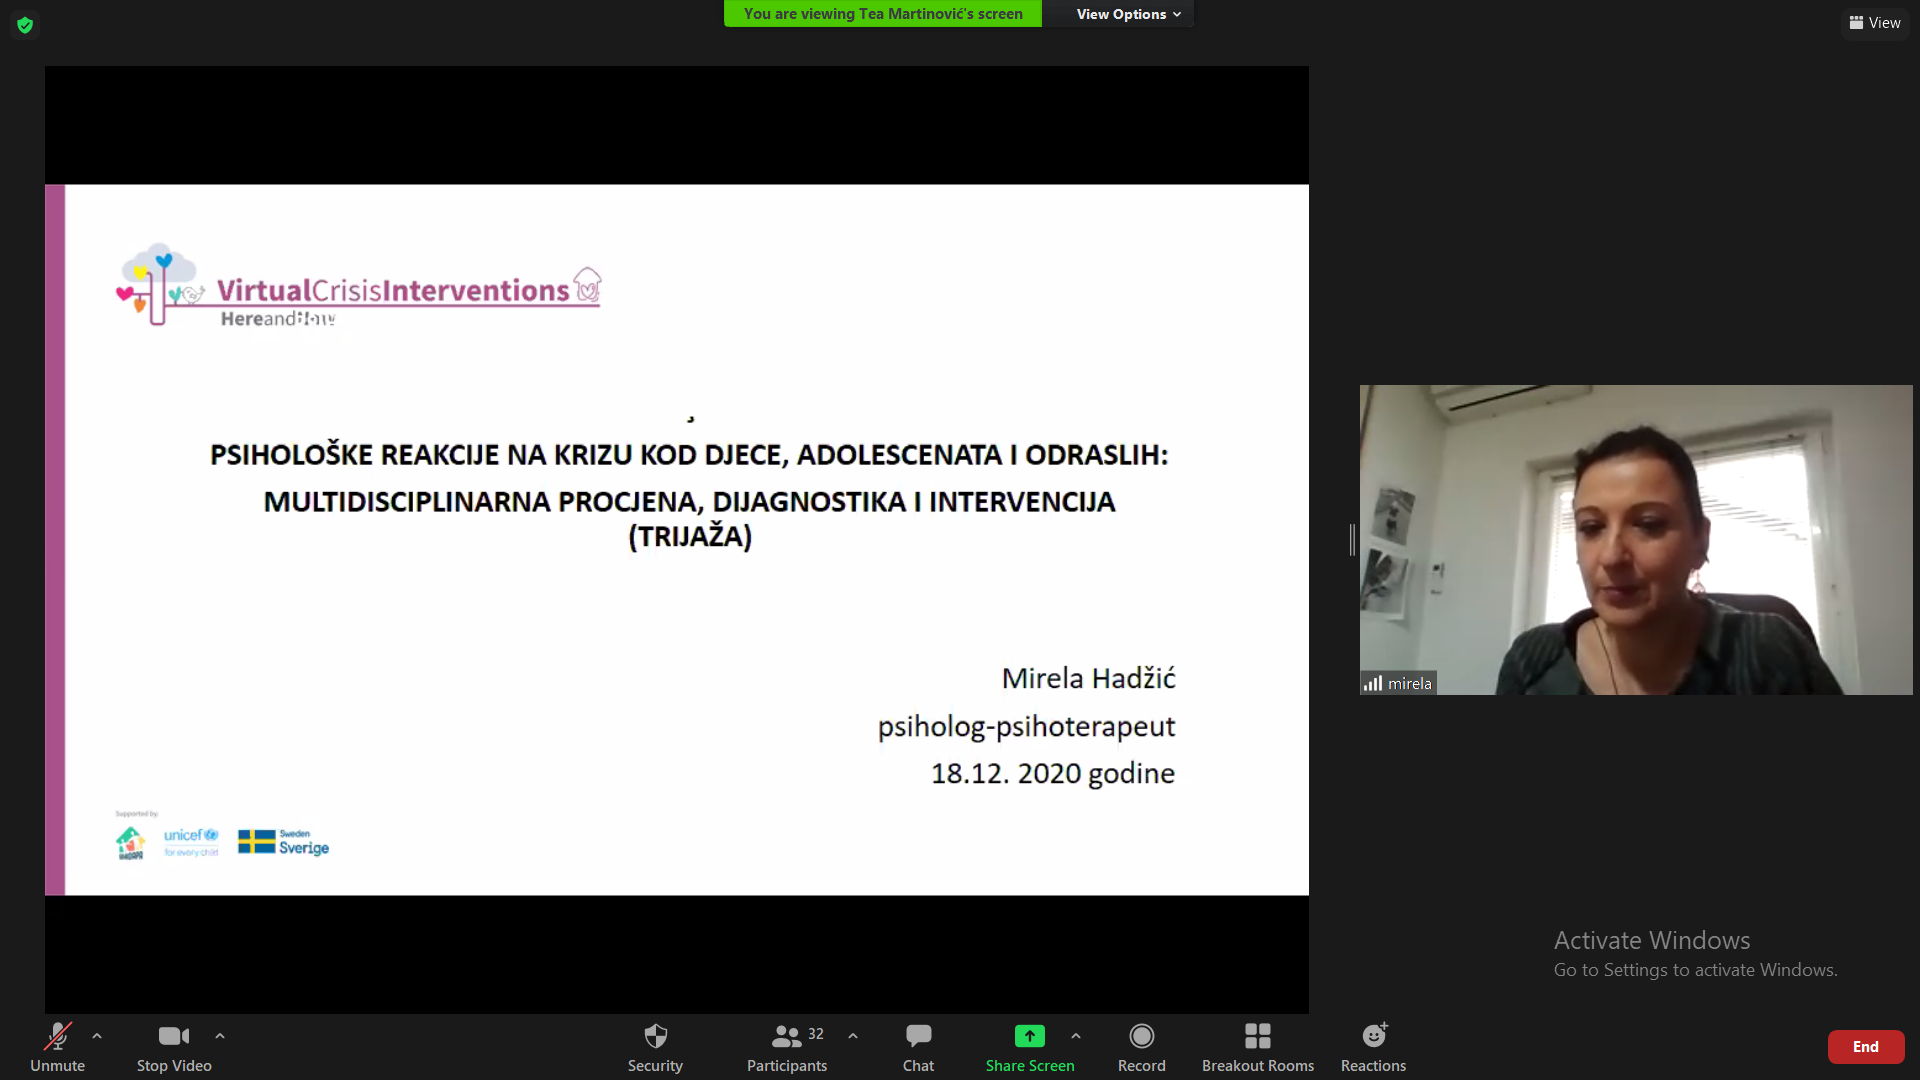The width and height of the screenshot is (1920, 1080).
Task: Open the Reactions emoji menu
Action: click(1373, 1037)
